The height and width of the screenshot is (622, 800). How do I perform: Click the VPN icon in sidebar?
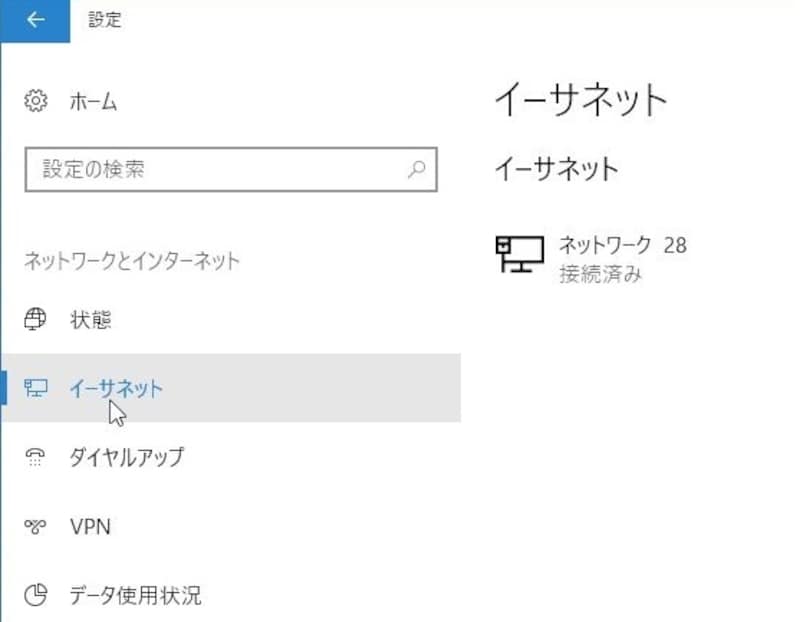36,526
